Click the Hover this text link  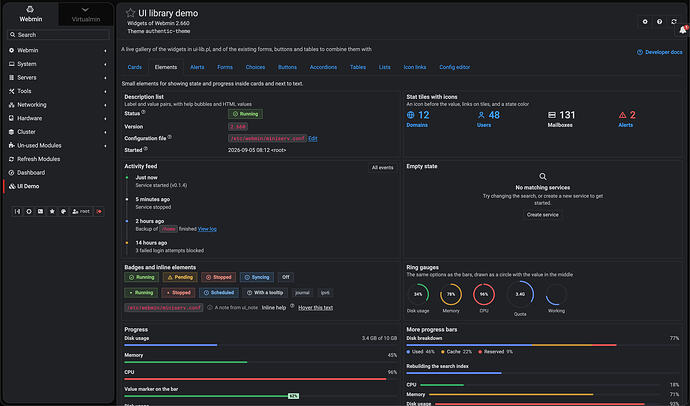click(316, 308)
